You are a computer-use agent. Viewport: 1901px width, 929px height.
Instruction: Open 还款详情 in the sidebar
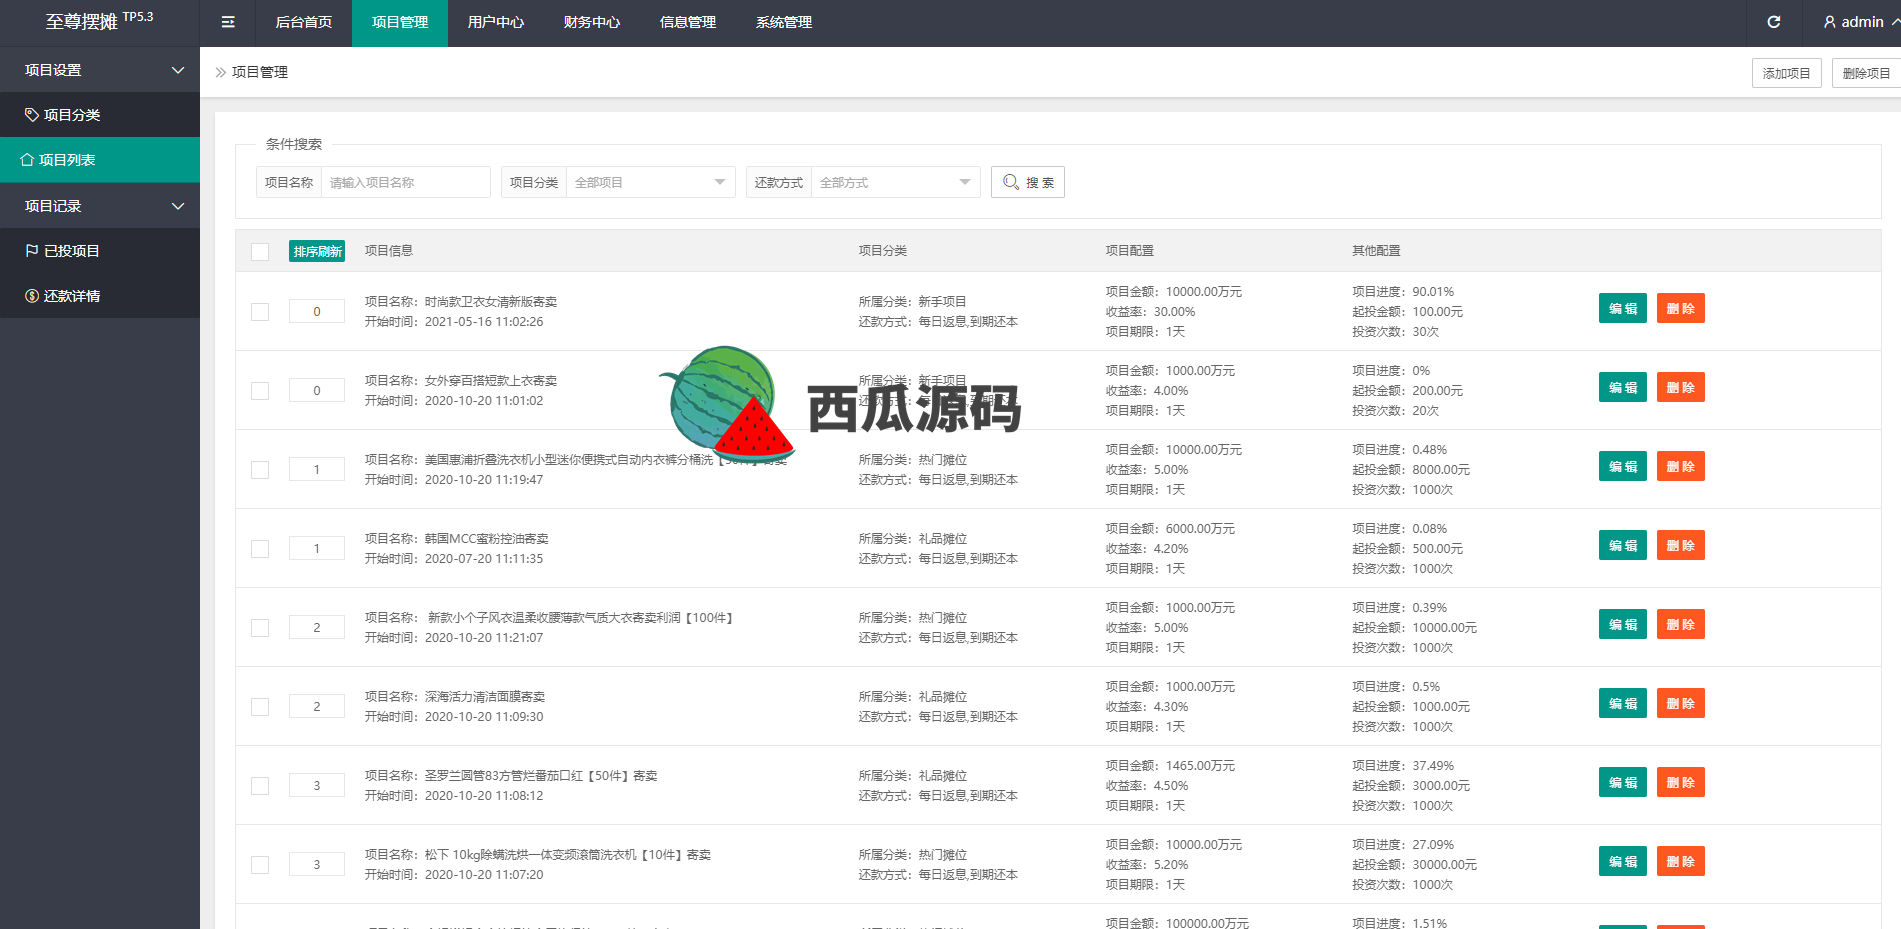point(100,296)
